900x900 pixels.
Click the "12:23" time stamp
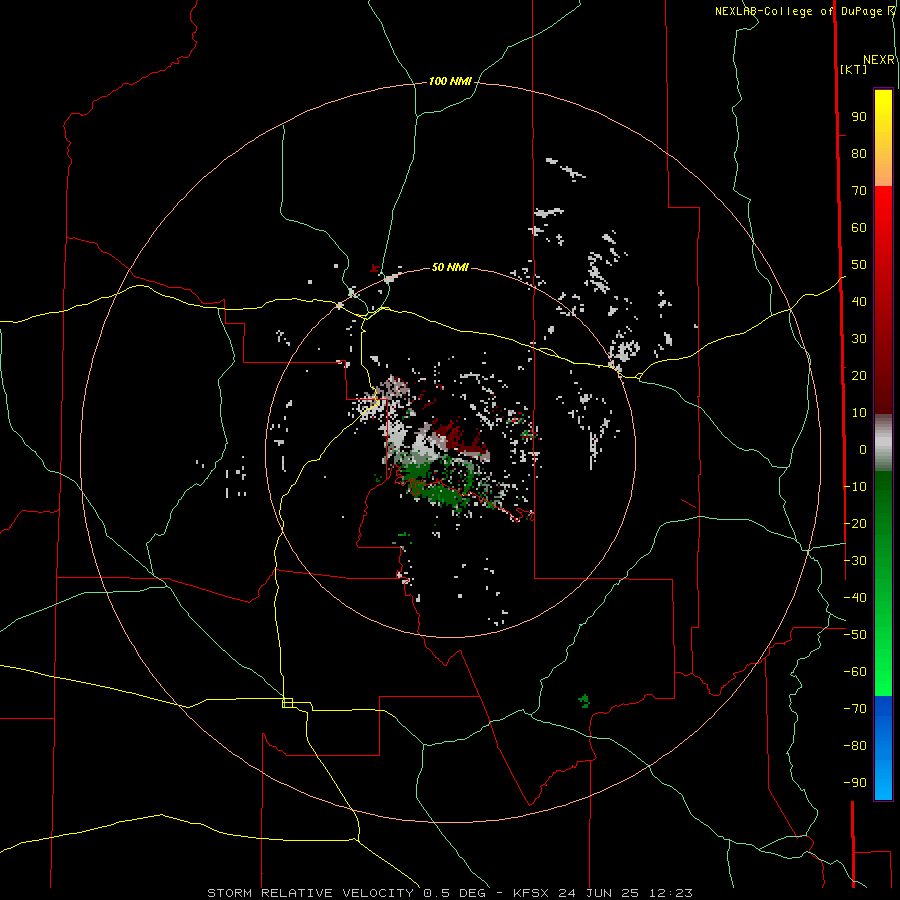coord(671,893)
